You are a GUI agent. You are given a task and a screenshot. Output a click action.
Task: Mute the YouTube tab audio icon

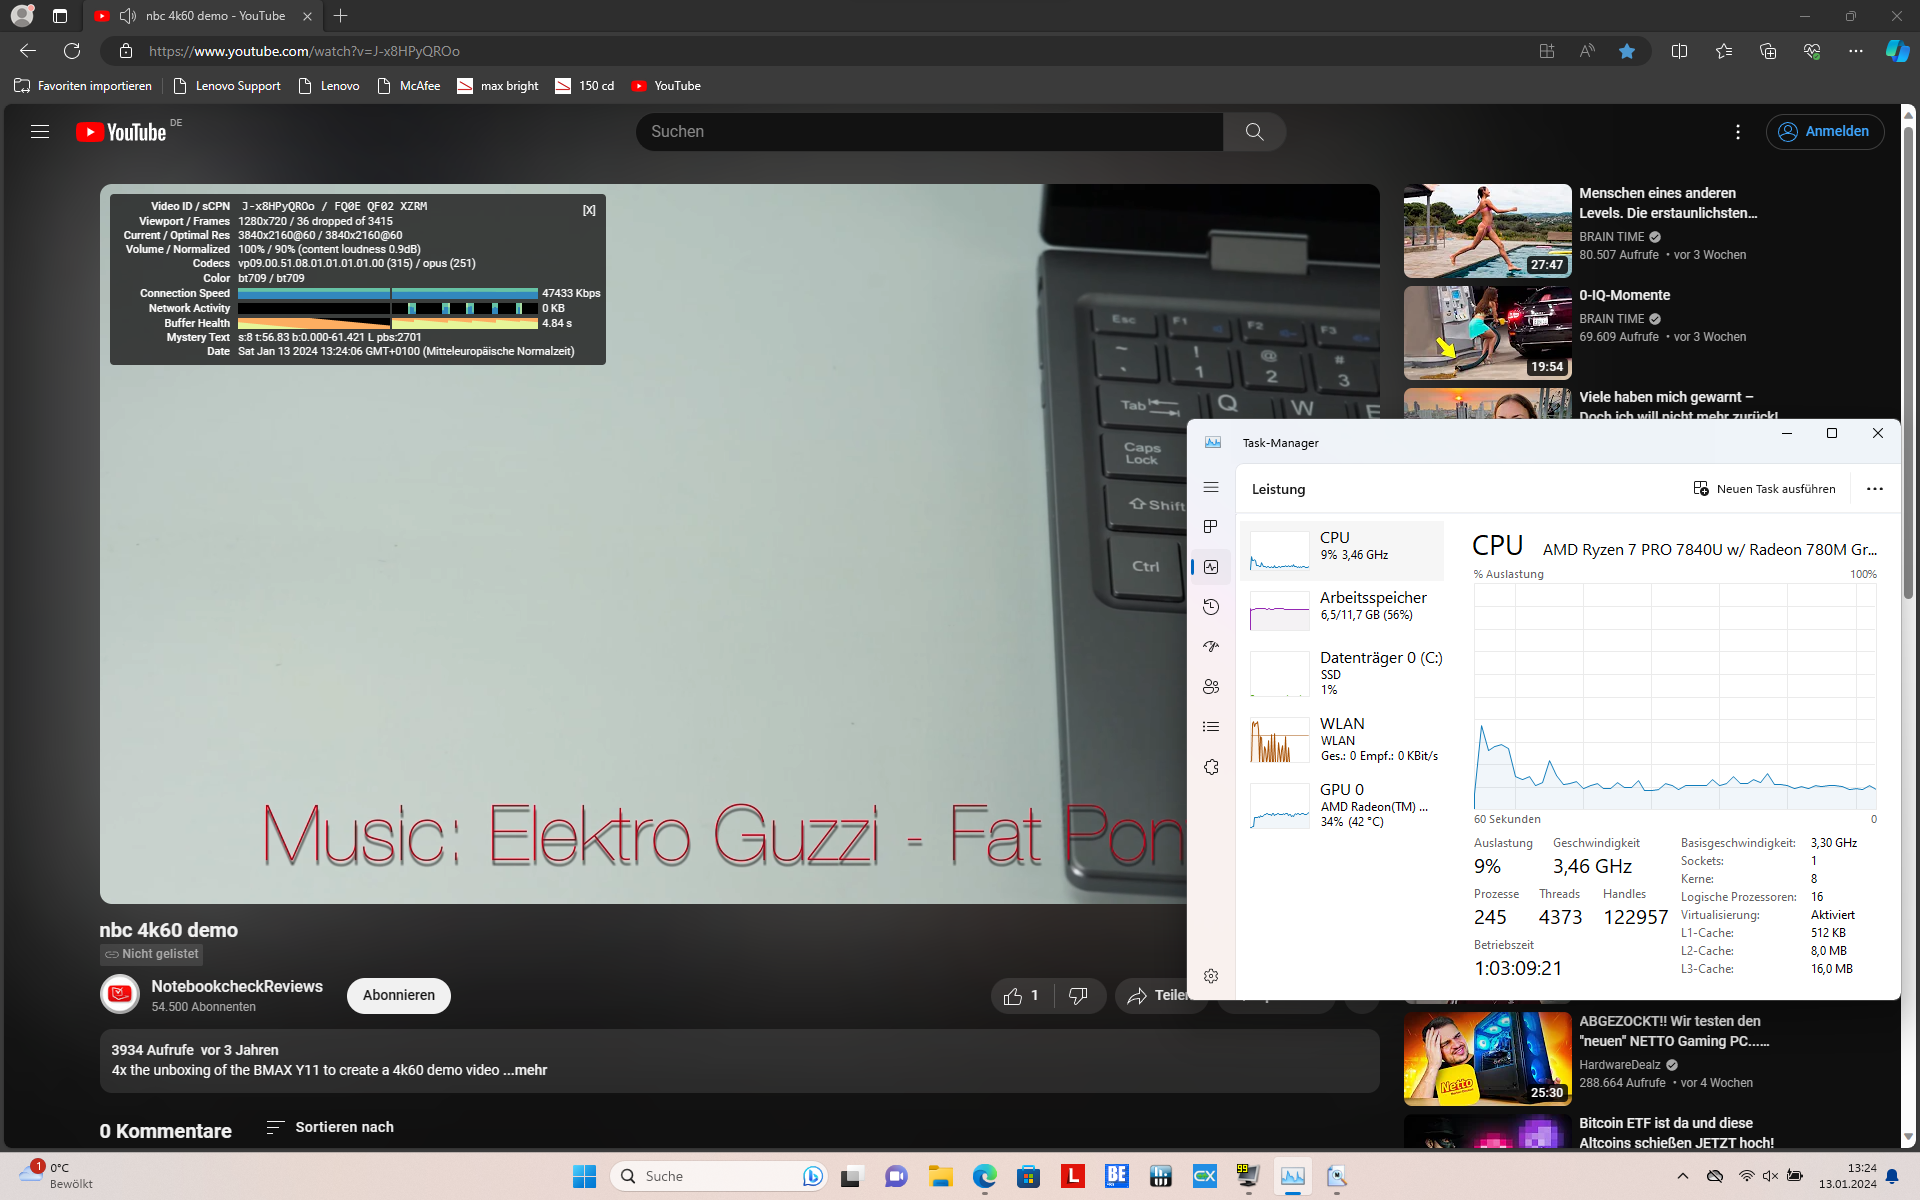point(128,16)
